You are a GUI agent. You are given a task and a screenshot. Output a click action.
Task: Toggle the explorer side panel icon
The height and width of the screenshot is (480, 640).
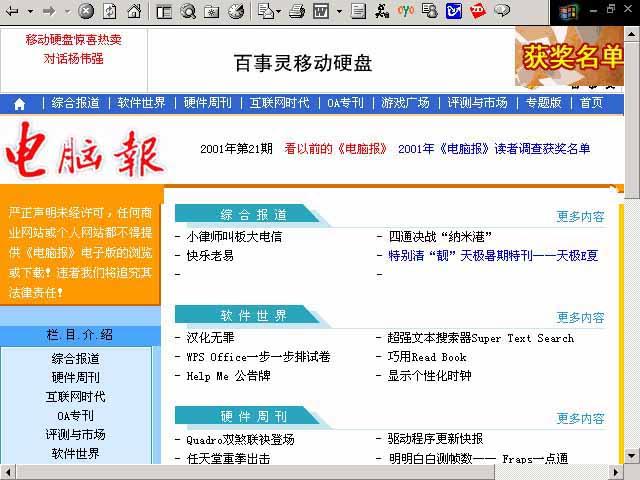[x=164, y=12]
